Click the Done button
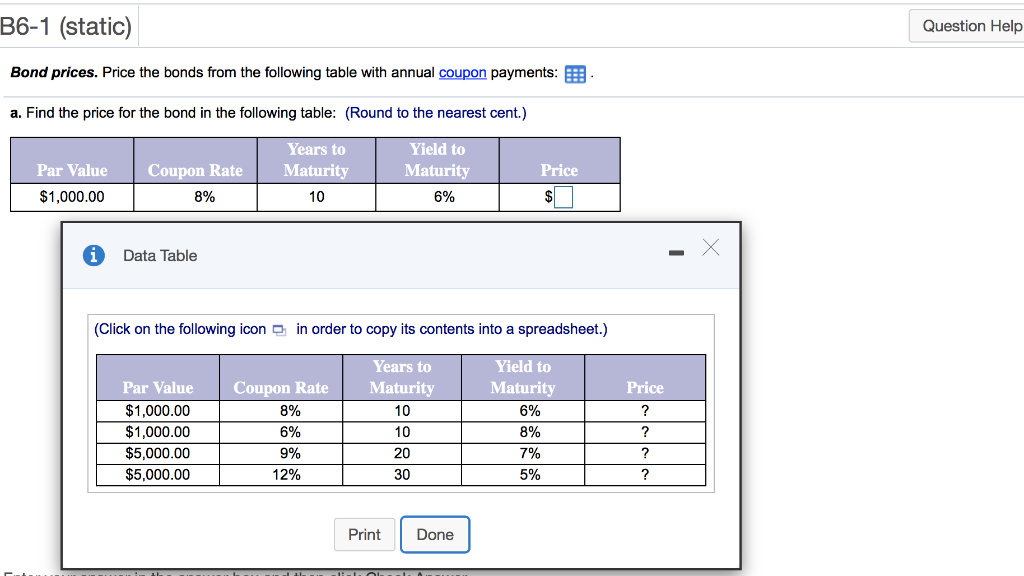The image size is (1024, 576). (x=434, y=534)
